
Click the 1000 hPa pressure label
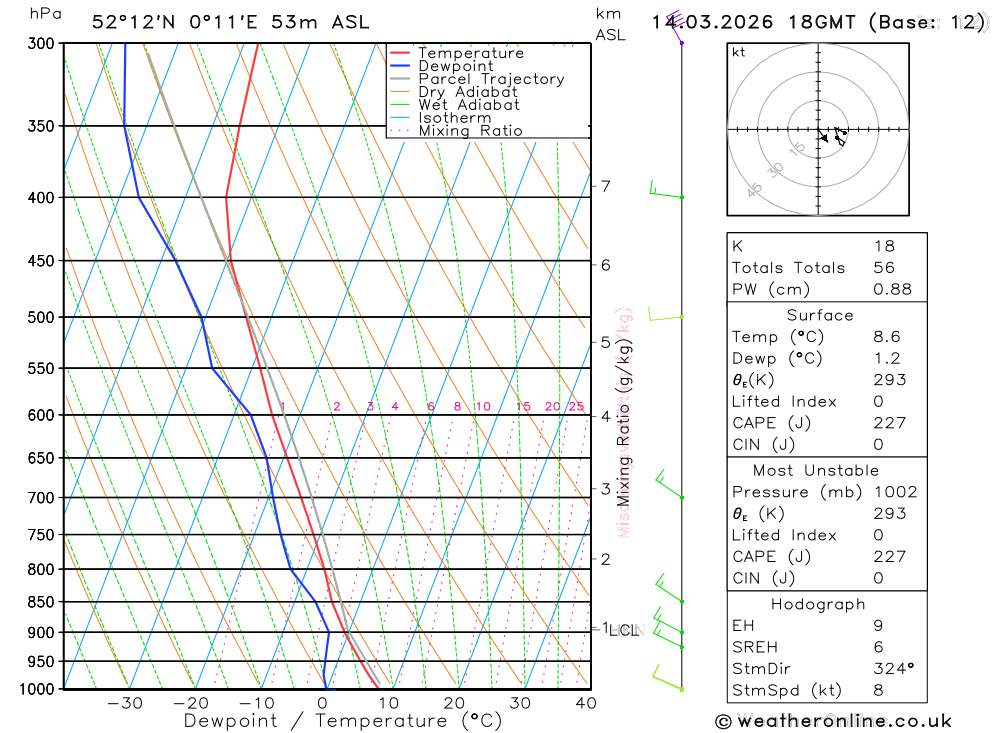[37, 689]
